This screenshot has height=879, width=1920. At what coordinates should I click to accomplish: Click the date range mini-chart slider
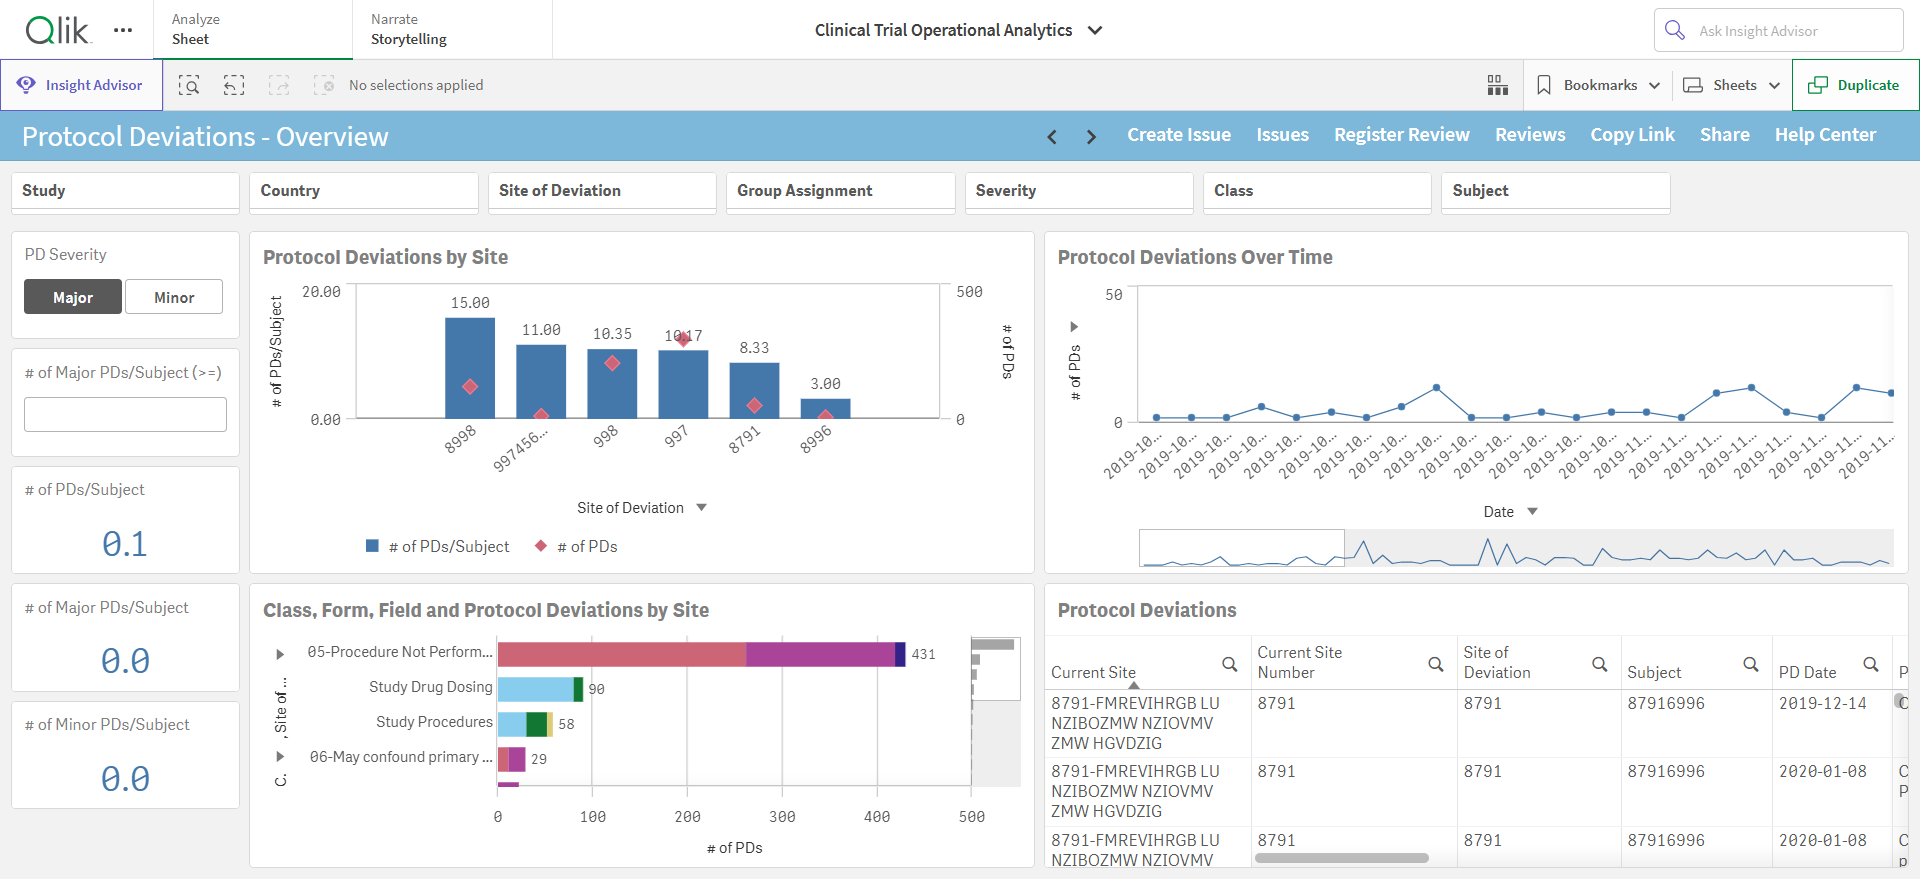click(1516, 549)
